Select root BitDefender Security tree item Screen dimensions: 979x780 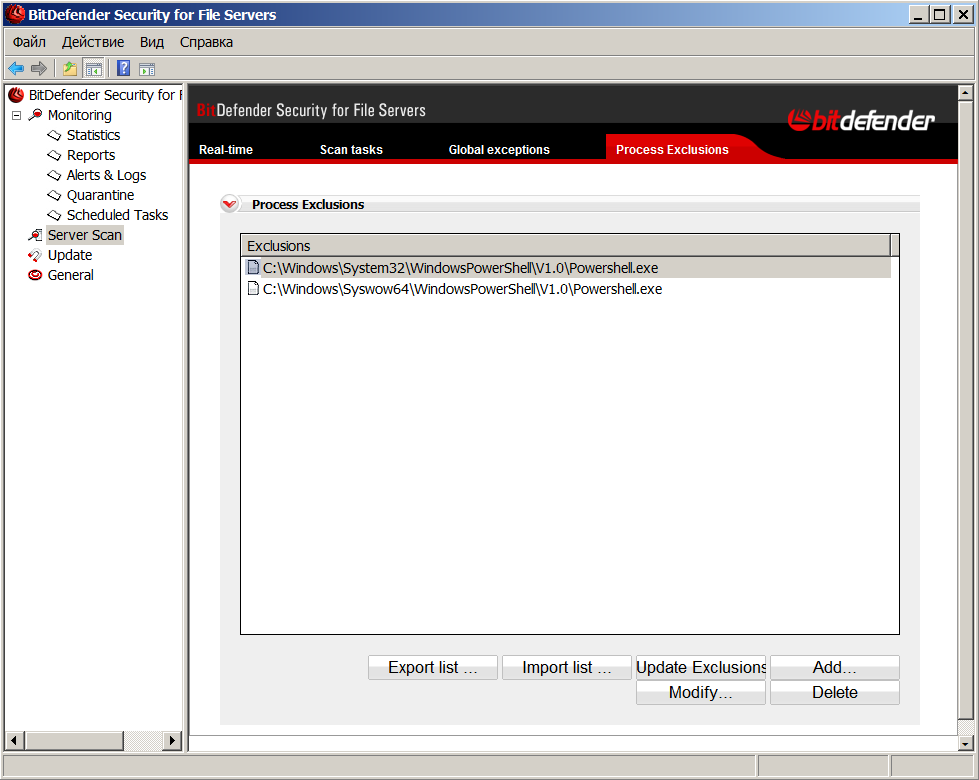105,95
